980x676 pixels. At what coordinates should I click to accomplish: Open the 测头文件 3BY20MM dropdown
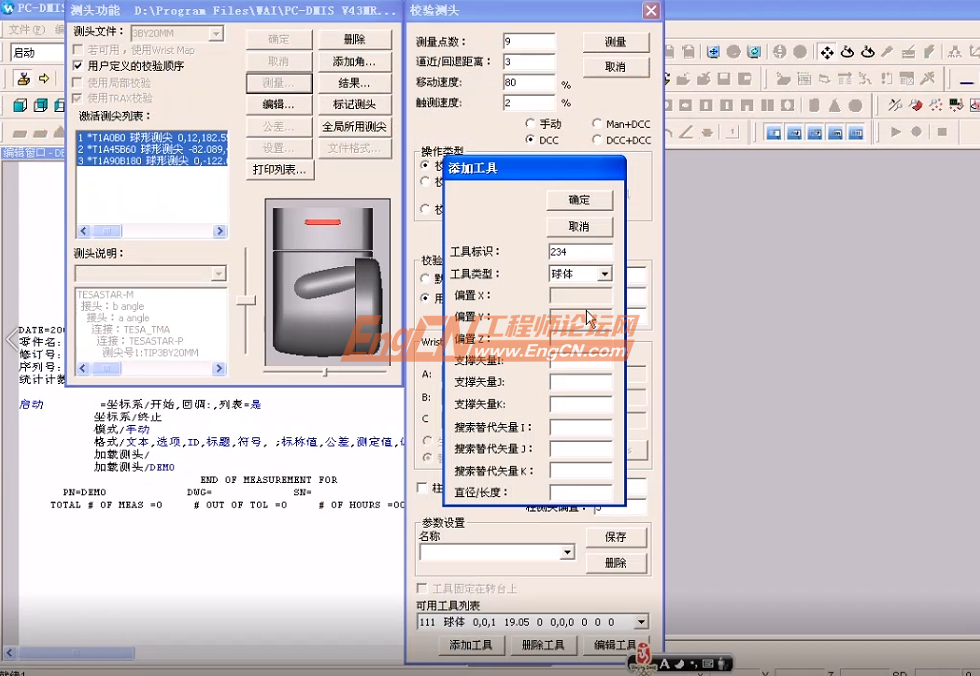pyautogui.click(x=216, y=33)
